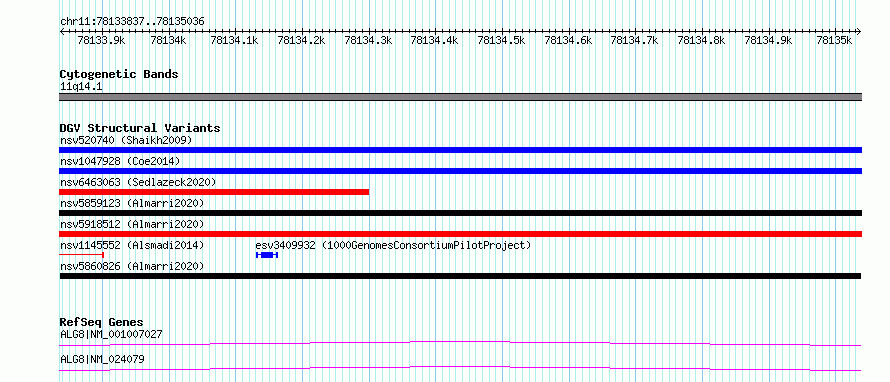Click the nsv5860826 (Almarri2020) label
The width and height of the screenshot is (890, 382).
pos(132,266)
